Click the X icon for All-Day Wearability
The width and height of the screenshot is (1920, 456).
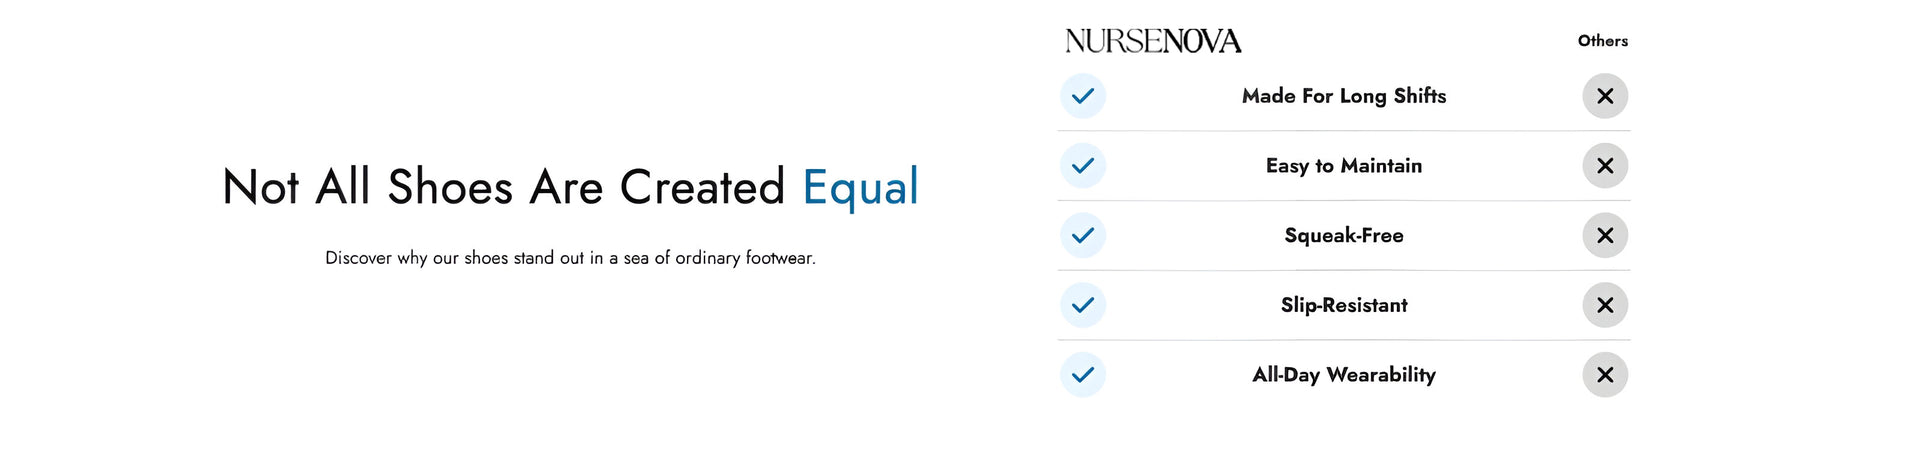[x=1605, y=375]
